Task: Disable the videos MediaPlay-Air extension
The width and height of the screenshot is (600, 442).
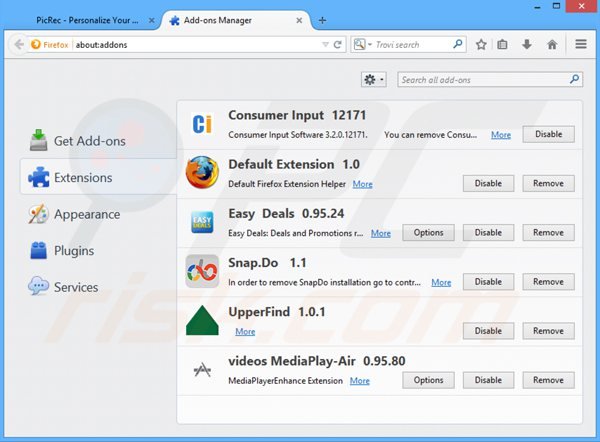Action: (x=488, y=380)
